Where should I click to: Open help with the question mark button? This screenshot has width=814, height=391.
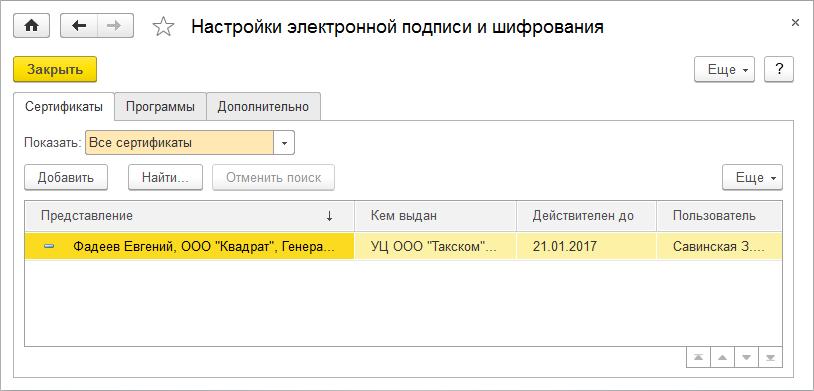click(779, 70)
